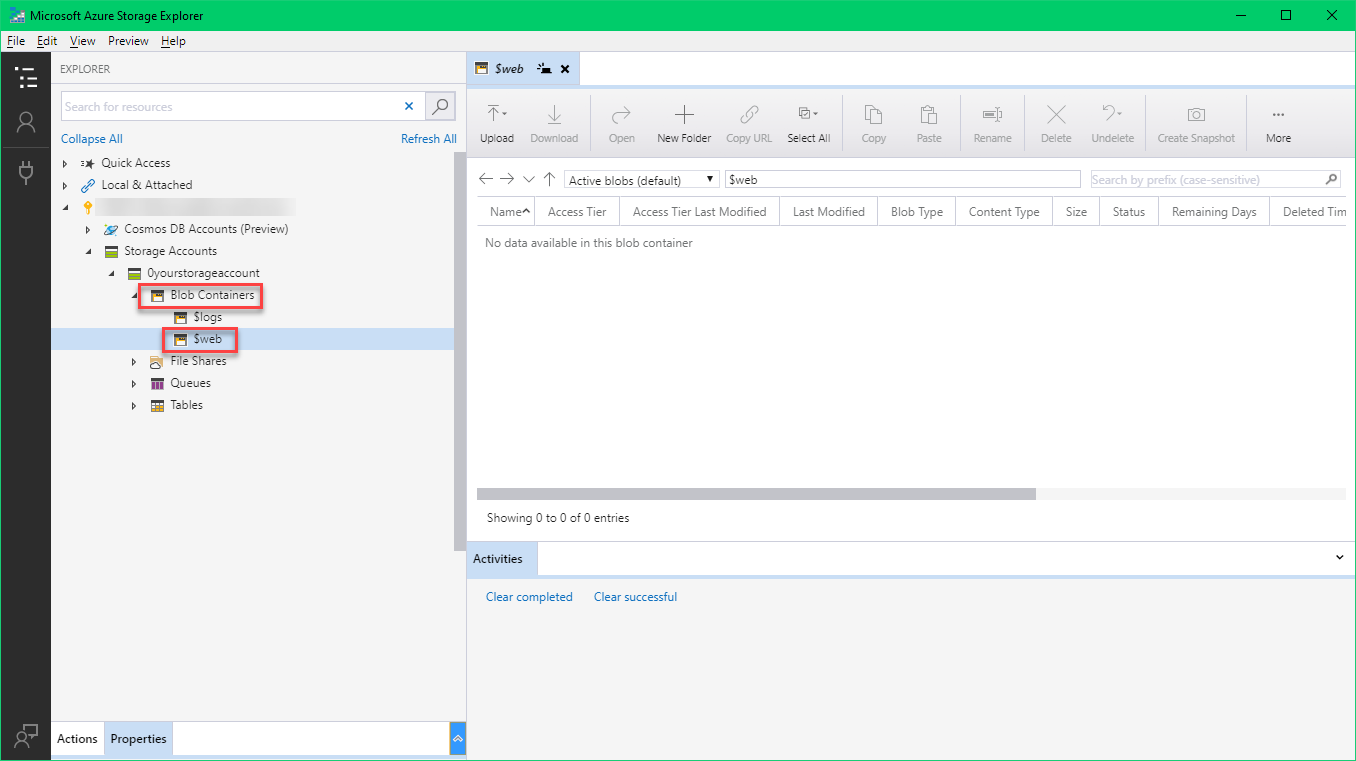Collapse the Blob Containers node
The image size is (1356, 761).
134,295
